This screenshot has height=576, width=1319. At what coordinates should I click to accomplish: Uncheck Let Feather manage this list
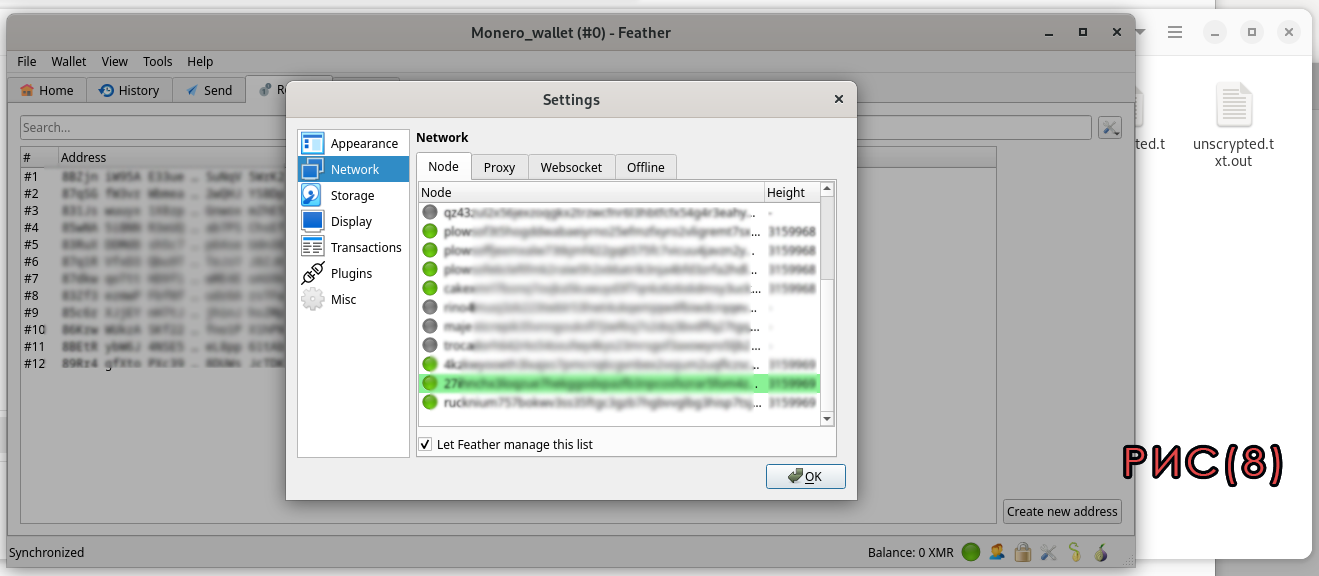426,444
